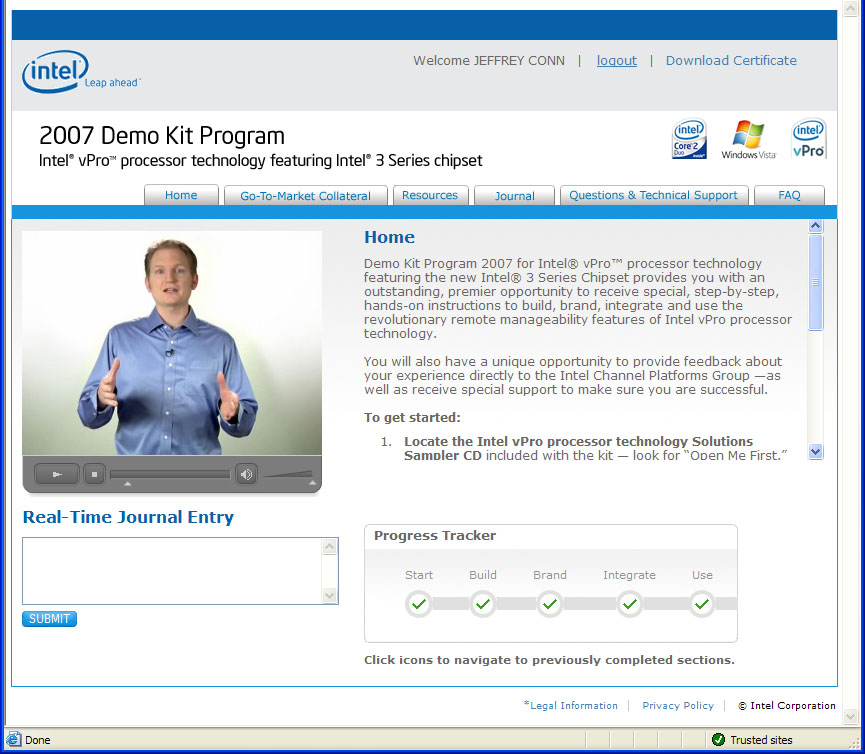865x754 pixels.
Task: Click the journal textbox scroll up arrow
Action: pyautogui.click(x=329, y=547)
